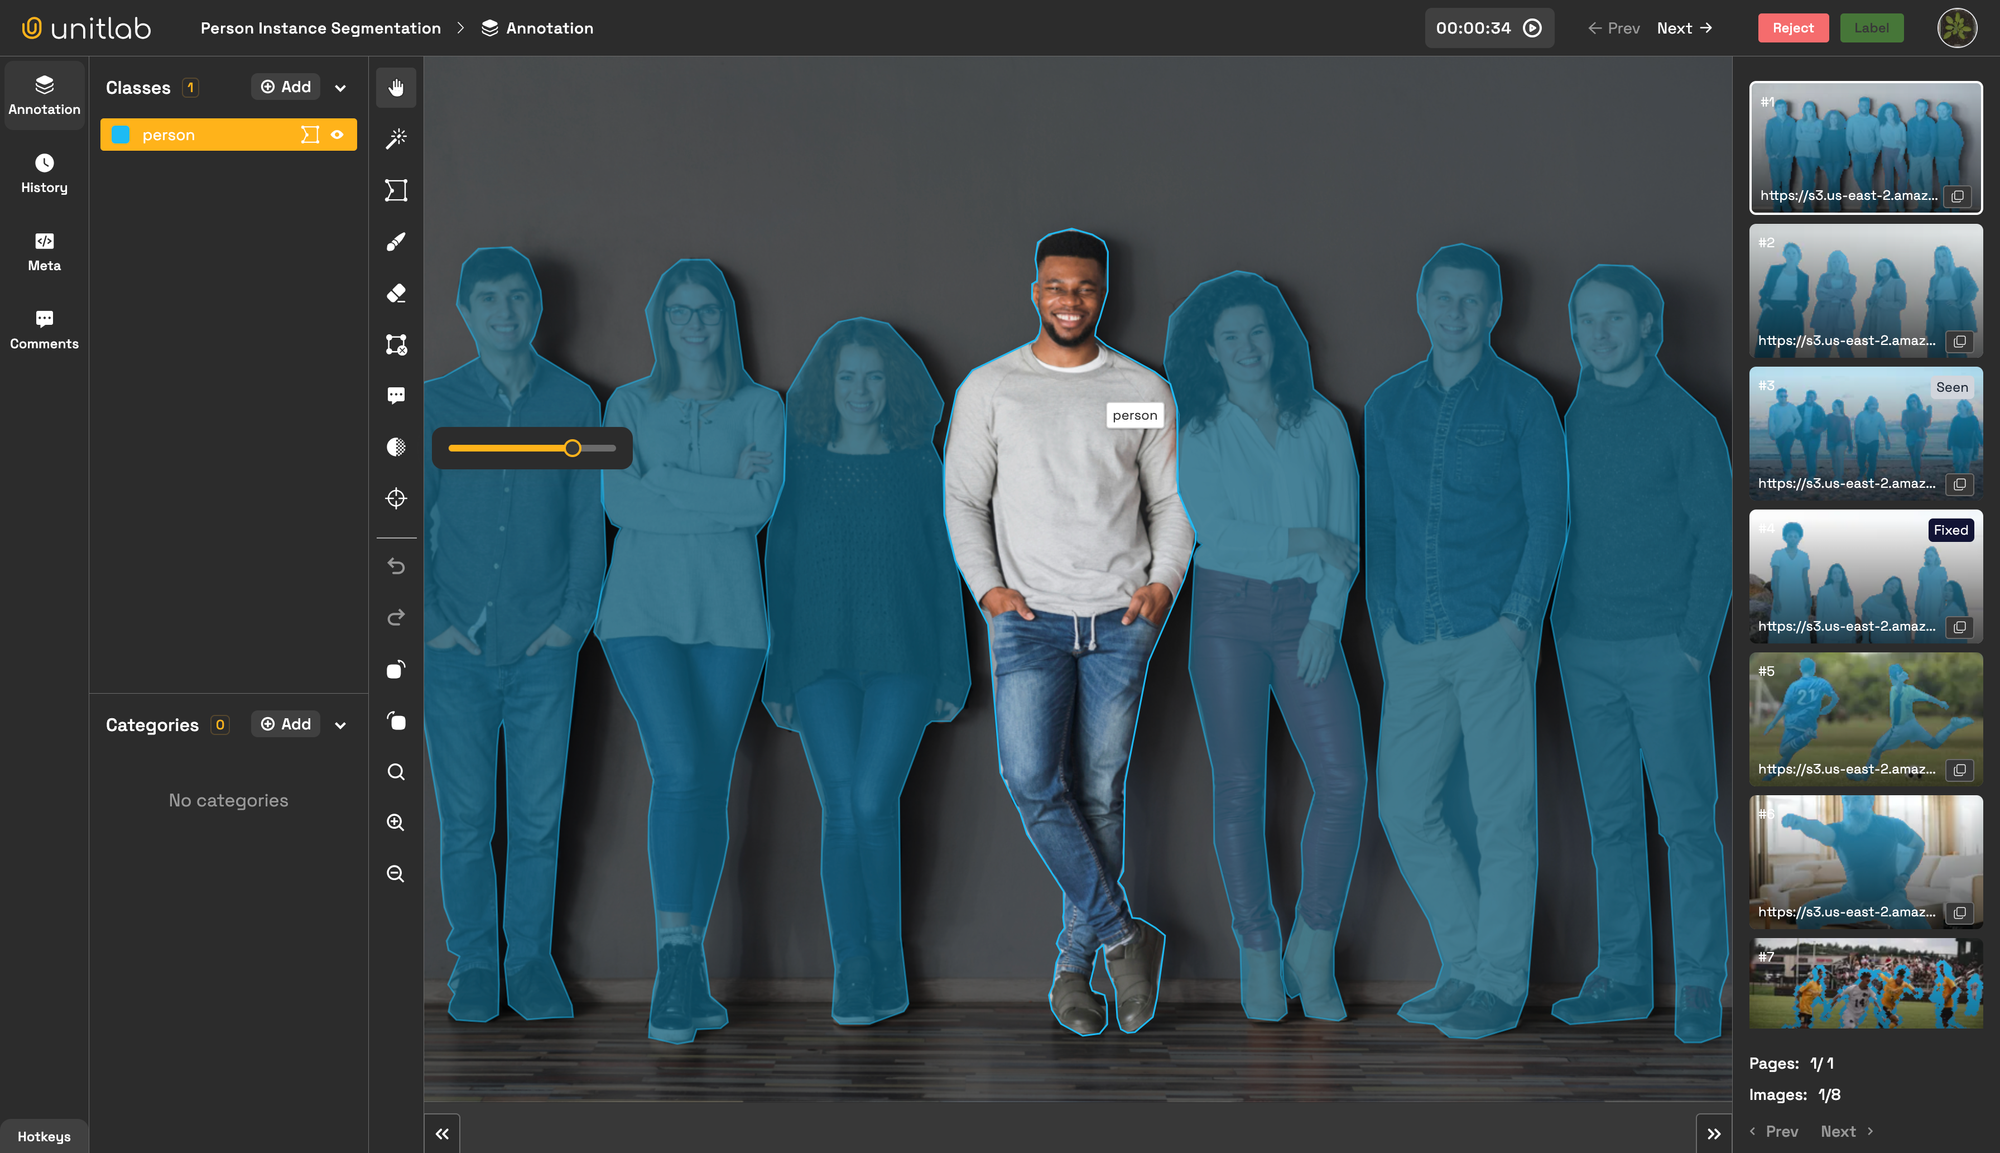Collapse the toolbar with the double-left chevron
Viewport: 2000px width, 1153px height.
pyautogui.click(x=442, y=1132)
